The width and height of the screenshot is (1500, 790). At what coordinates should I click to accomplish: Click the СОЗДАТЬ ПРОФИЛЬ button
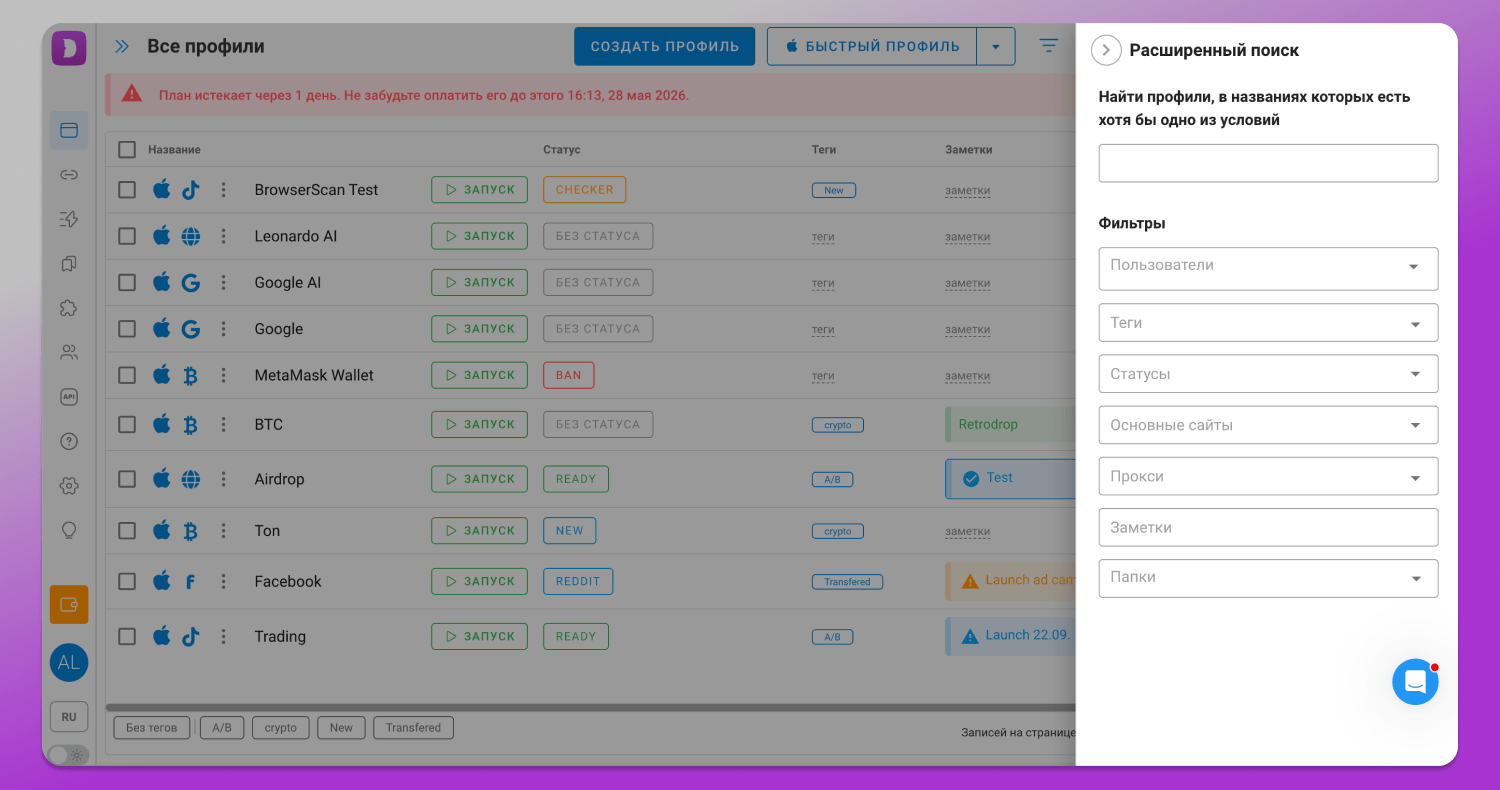click(664, 46)
